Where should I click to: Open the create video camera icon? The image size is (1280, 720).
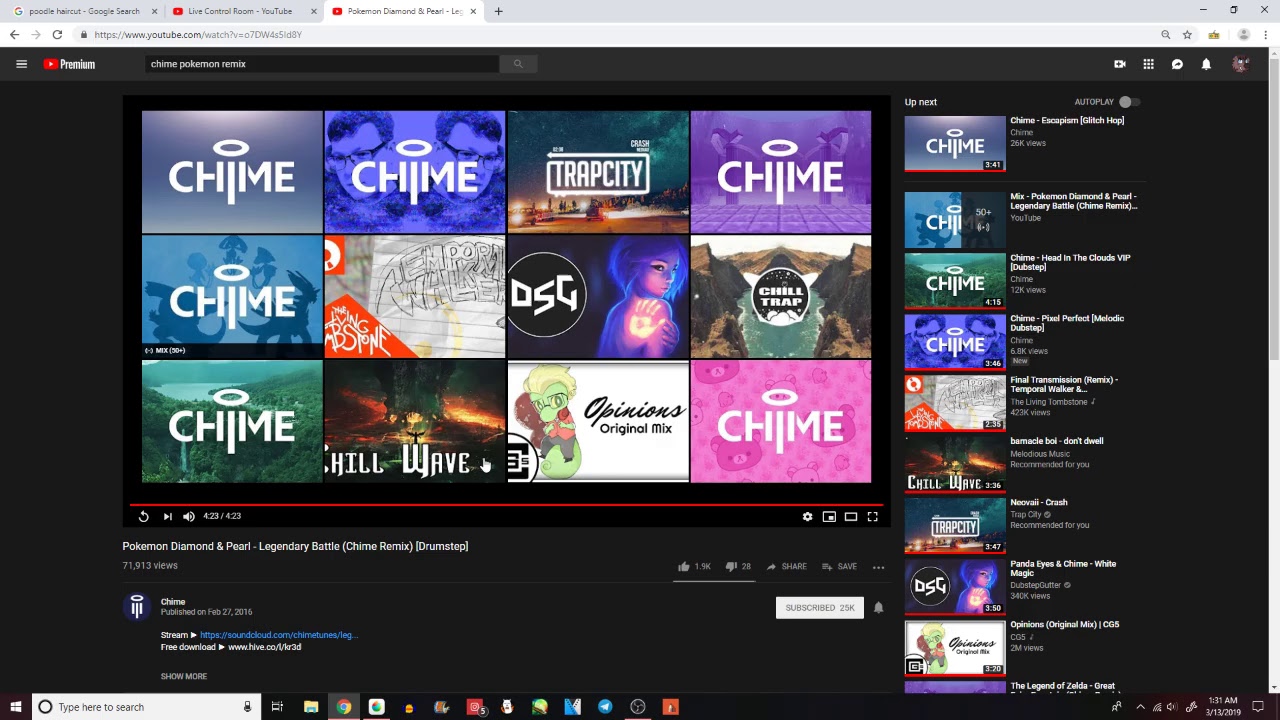[1120, 64]
